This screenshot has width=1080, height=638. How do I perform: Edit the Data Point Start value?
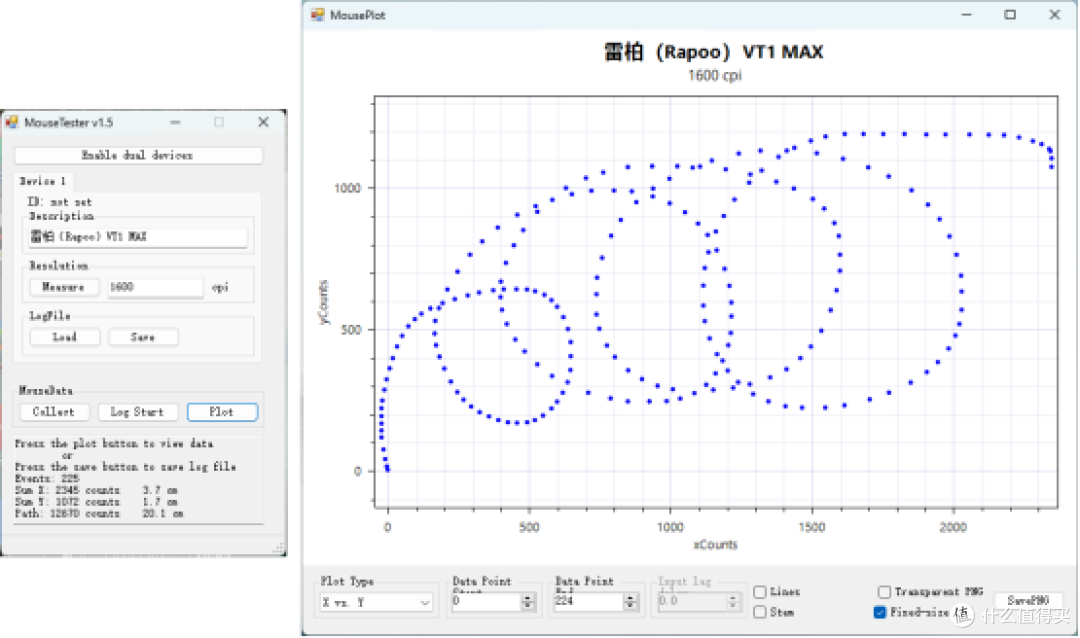click(486, 601)
